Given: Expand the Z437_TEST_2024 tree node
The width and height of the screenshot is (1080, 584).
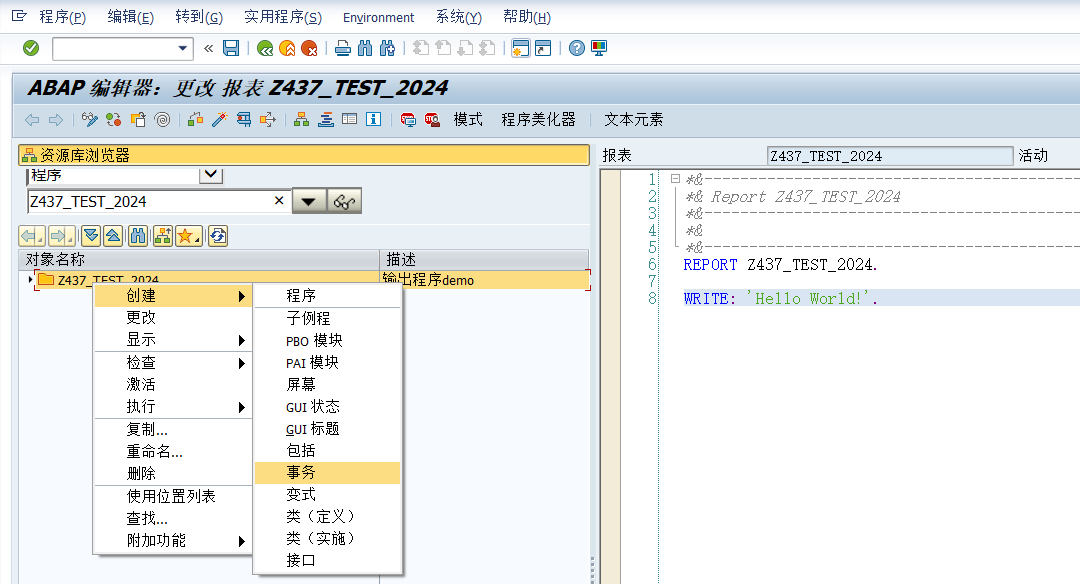Looking at the screenshot, I should tap(30, 278).
